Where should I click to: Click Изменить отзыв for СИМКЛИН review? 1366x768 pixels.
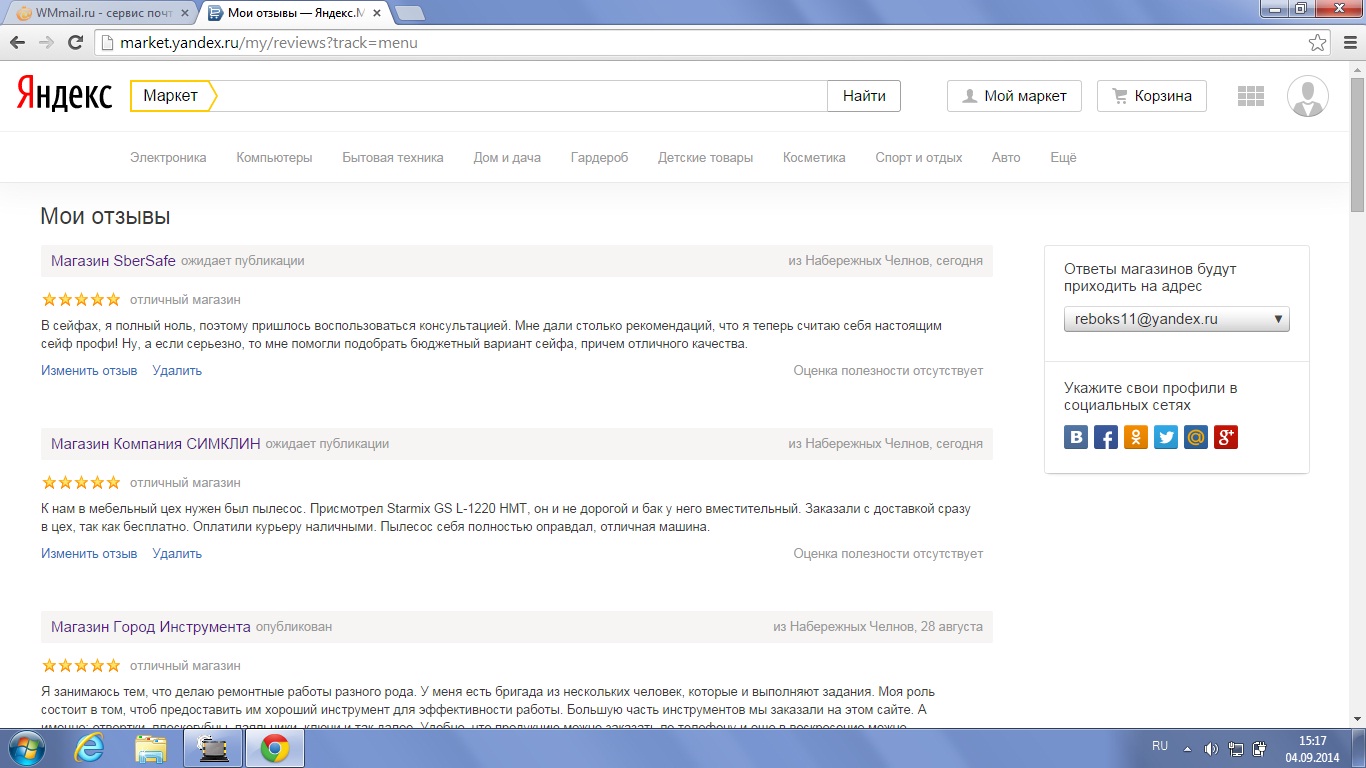tap(89, 553)
